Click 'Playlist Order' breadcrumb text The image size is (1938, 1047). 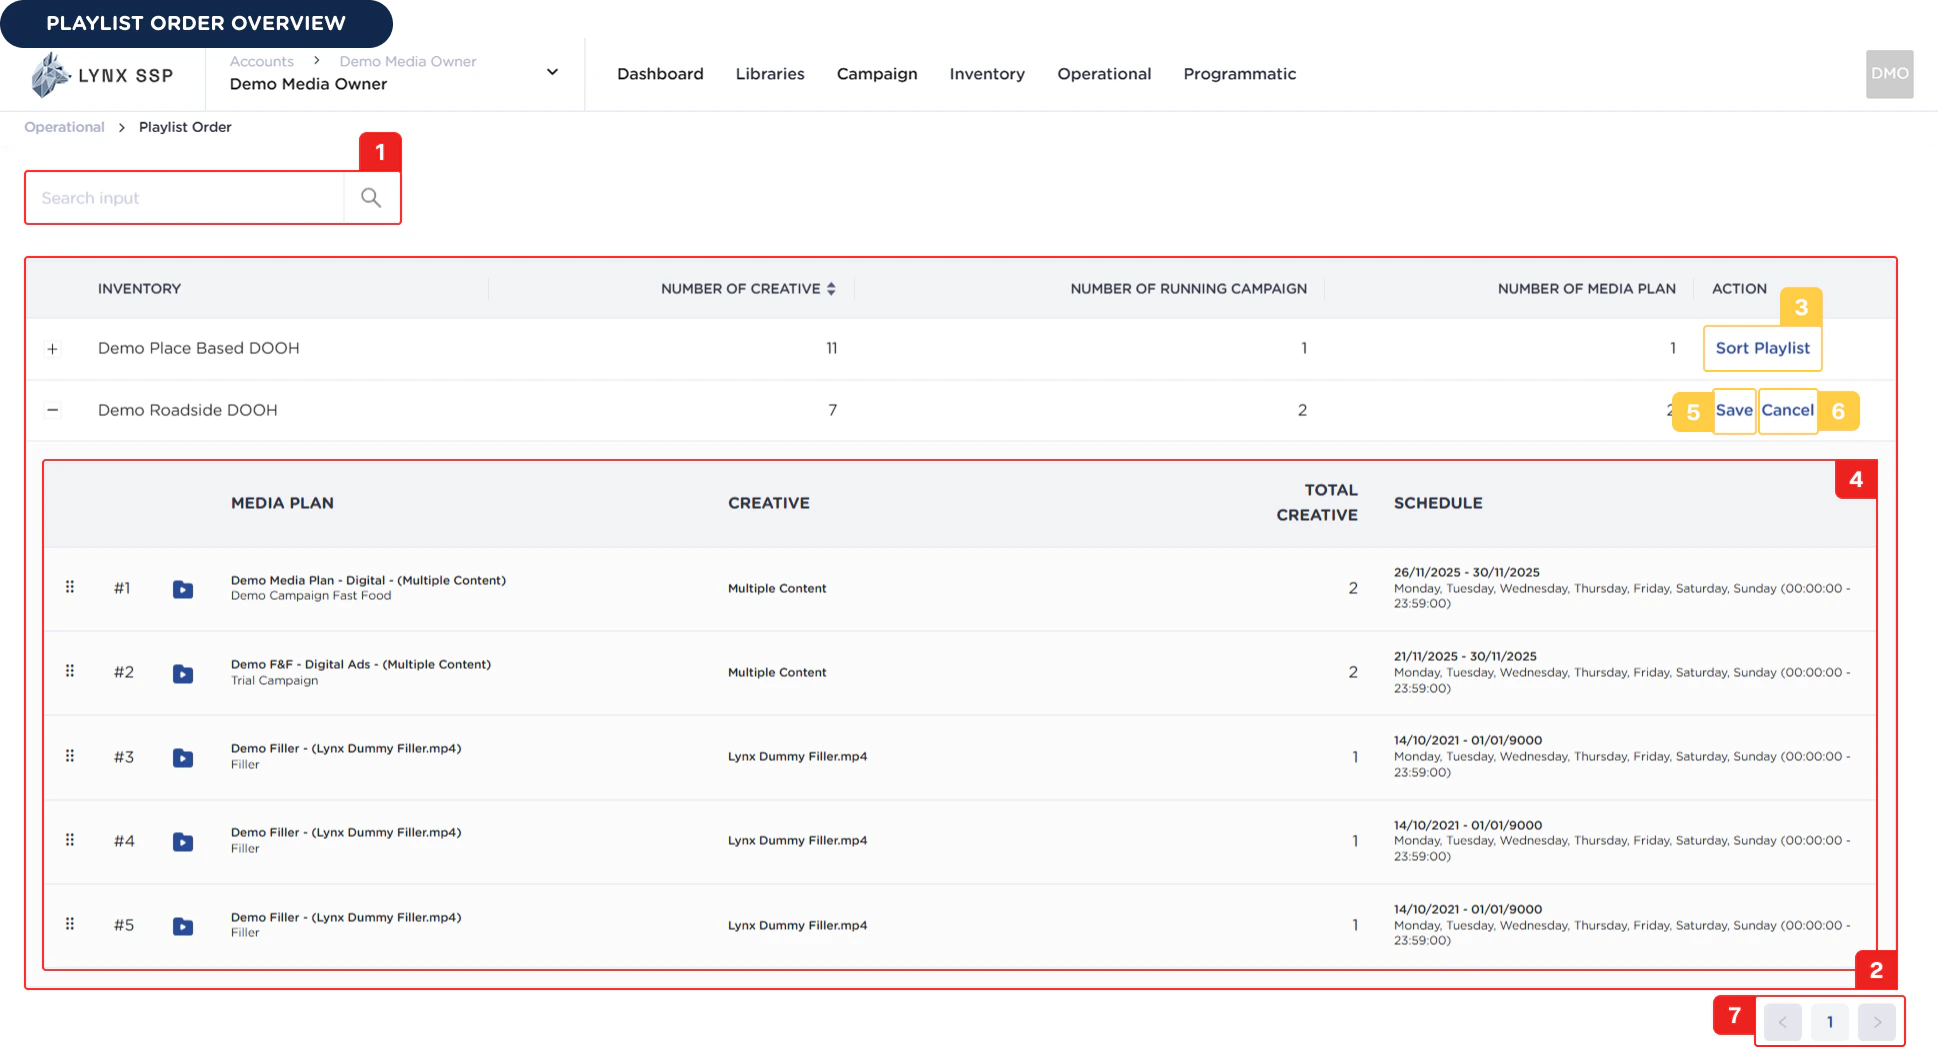[185, 127]
